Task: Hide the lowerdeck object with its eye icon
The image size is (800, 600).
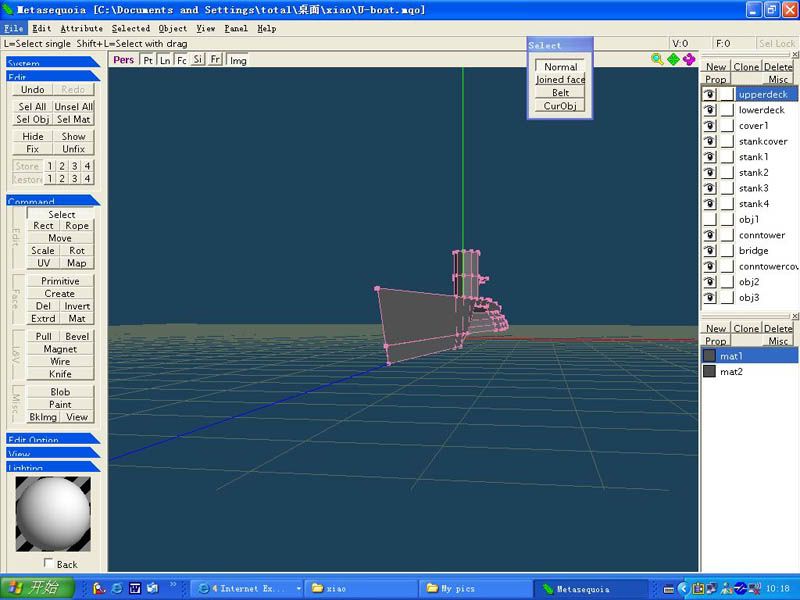Action: (709, 110)
